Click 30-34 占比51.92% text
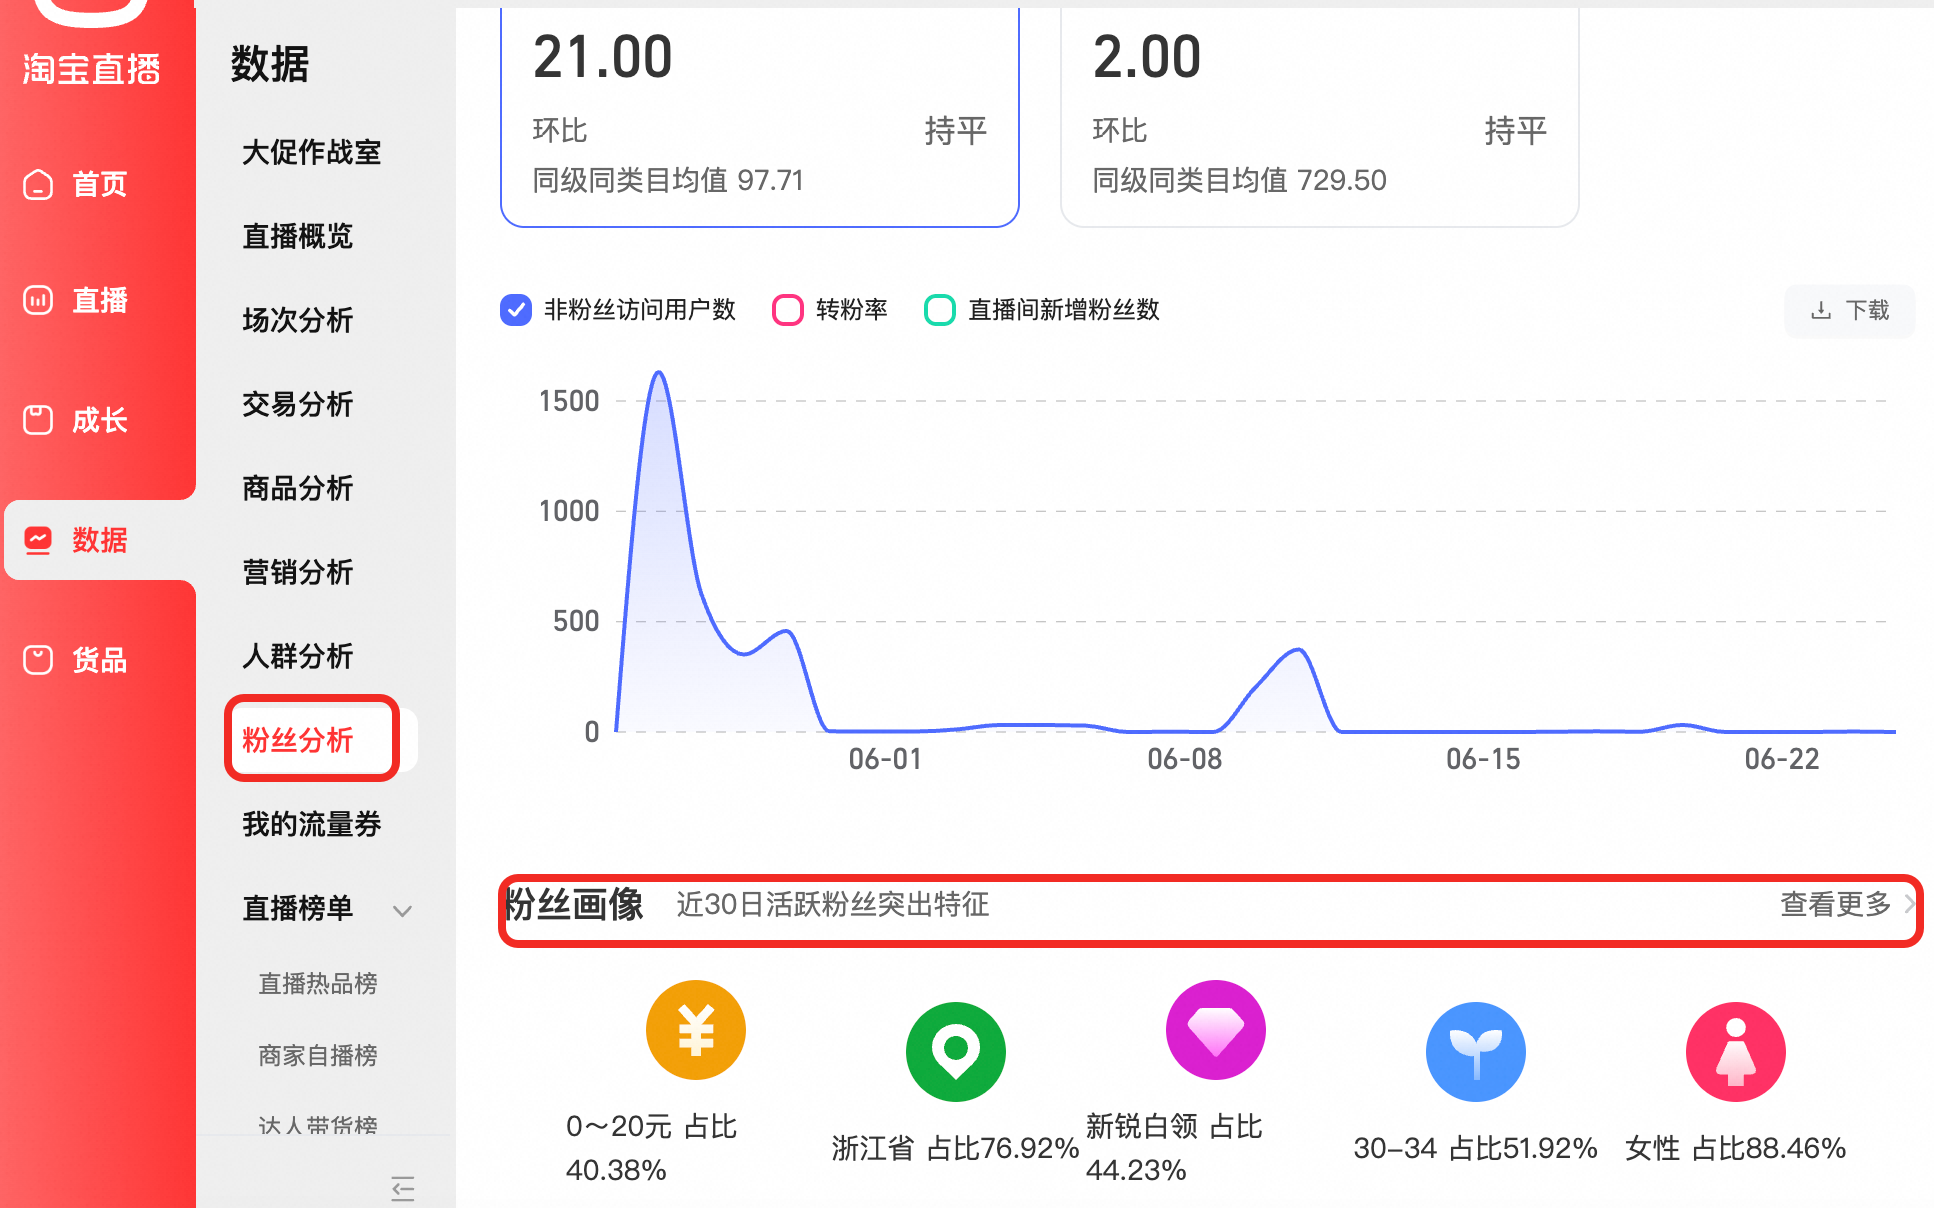The height and width of the screenshot is (1208, 1934). (x=1475, y=1148)
